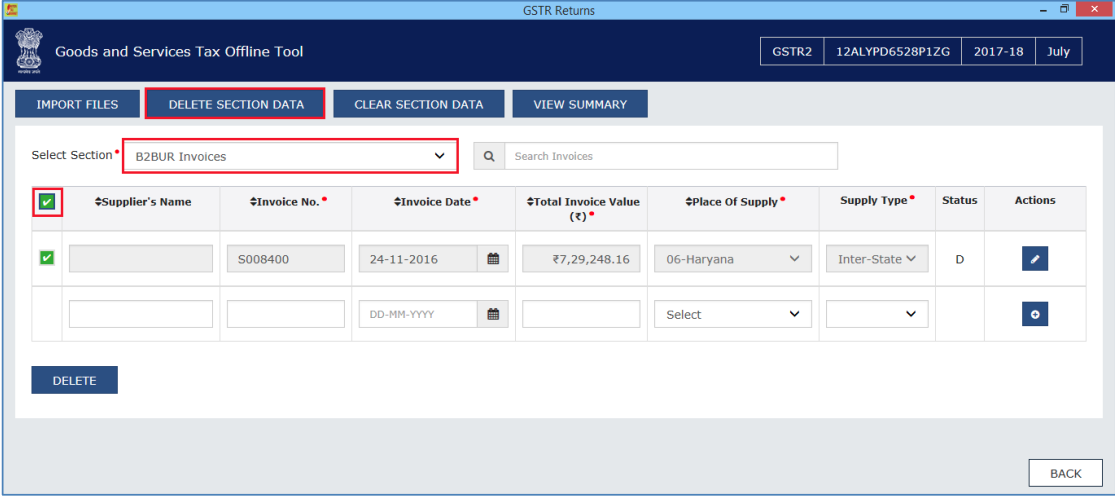1115x496 pixels.
Task: Click the DELETE SECTION DATA button
Action: (236, 104)
